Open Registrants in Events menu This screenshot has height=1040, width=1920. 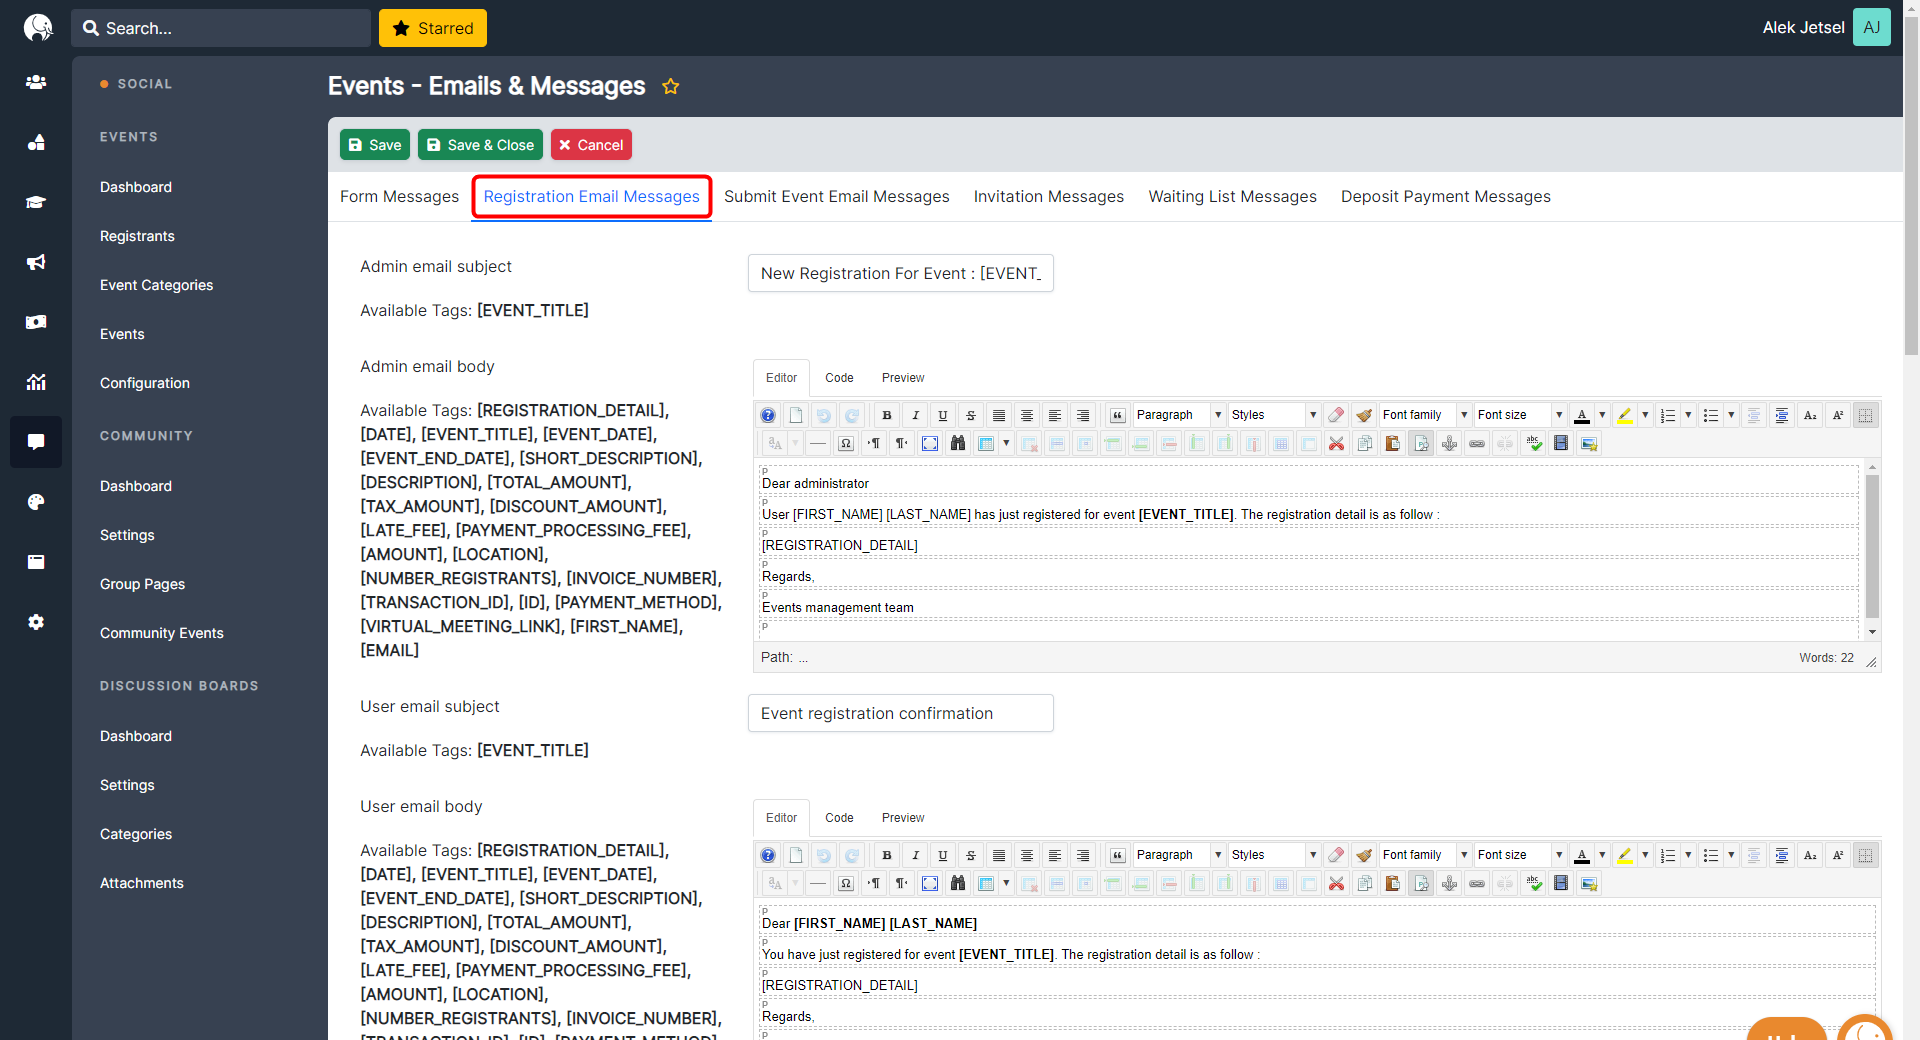click(137, 236)
